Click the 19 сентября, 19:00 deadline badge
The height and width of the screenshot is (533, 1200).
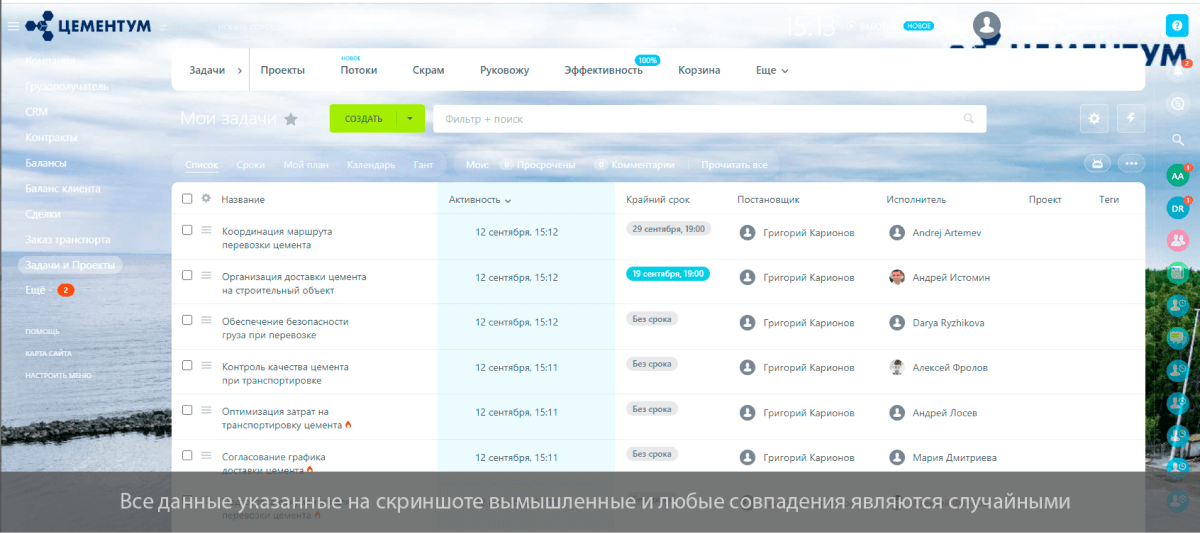pos(667,273)
